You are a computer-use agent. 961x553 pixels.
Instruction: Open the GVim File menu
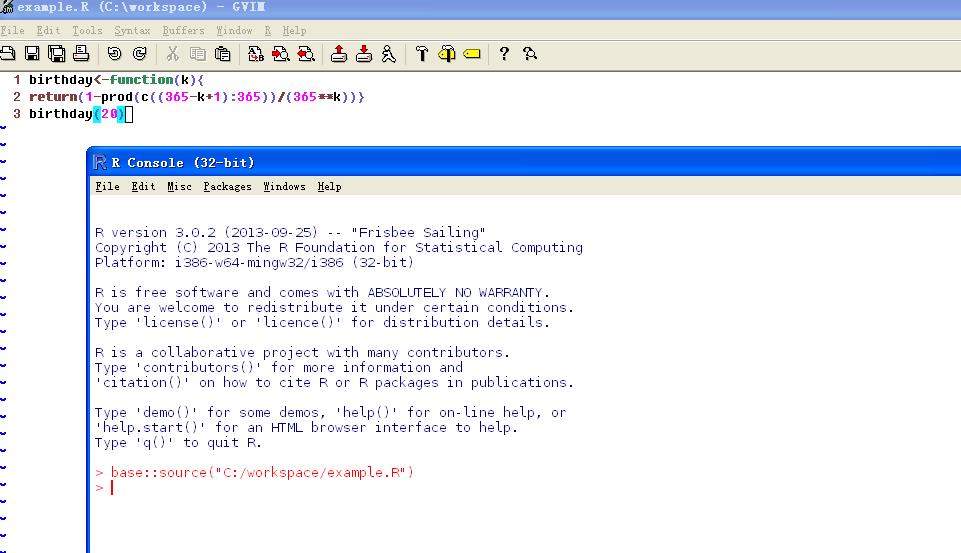point(12,31)
